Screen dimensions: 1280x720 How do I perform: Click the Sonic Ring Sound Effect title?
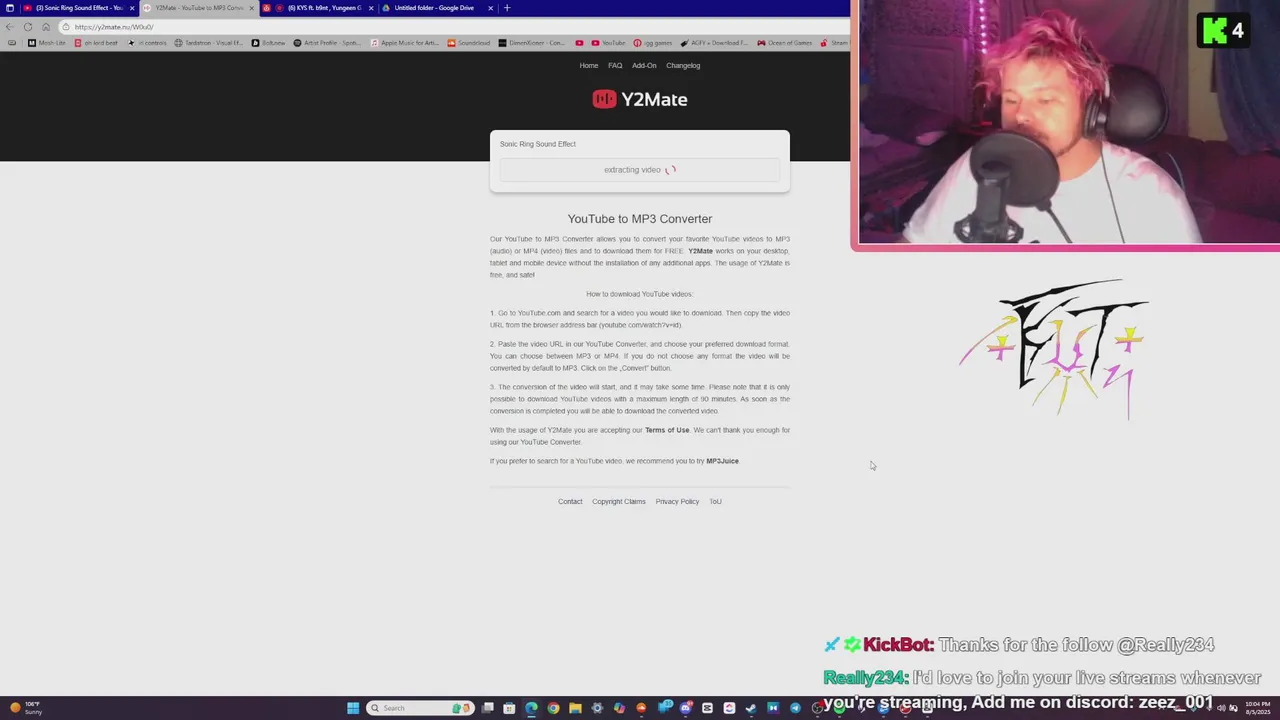click(x=538, y=144)
